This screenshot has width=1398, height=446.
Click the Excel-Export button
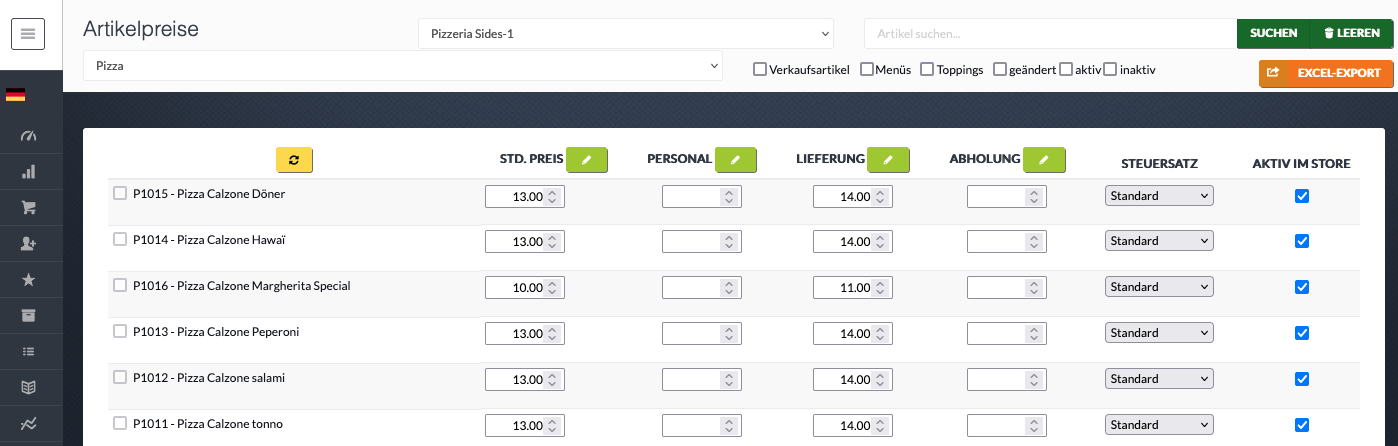1325,73
